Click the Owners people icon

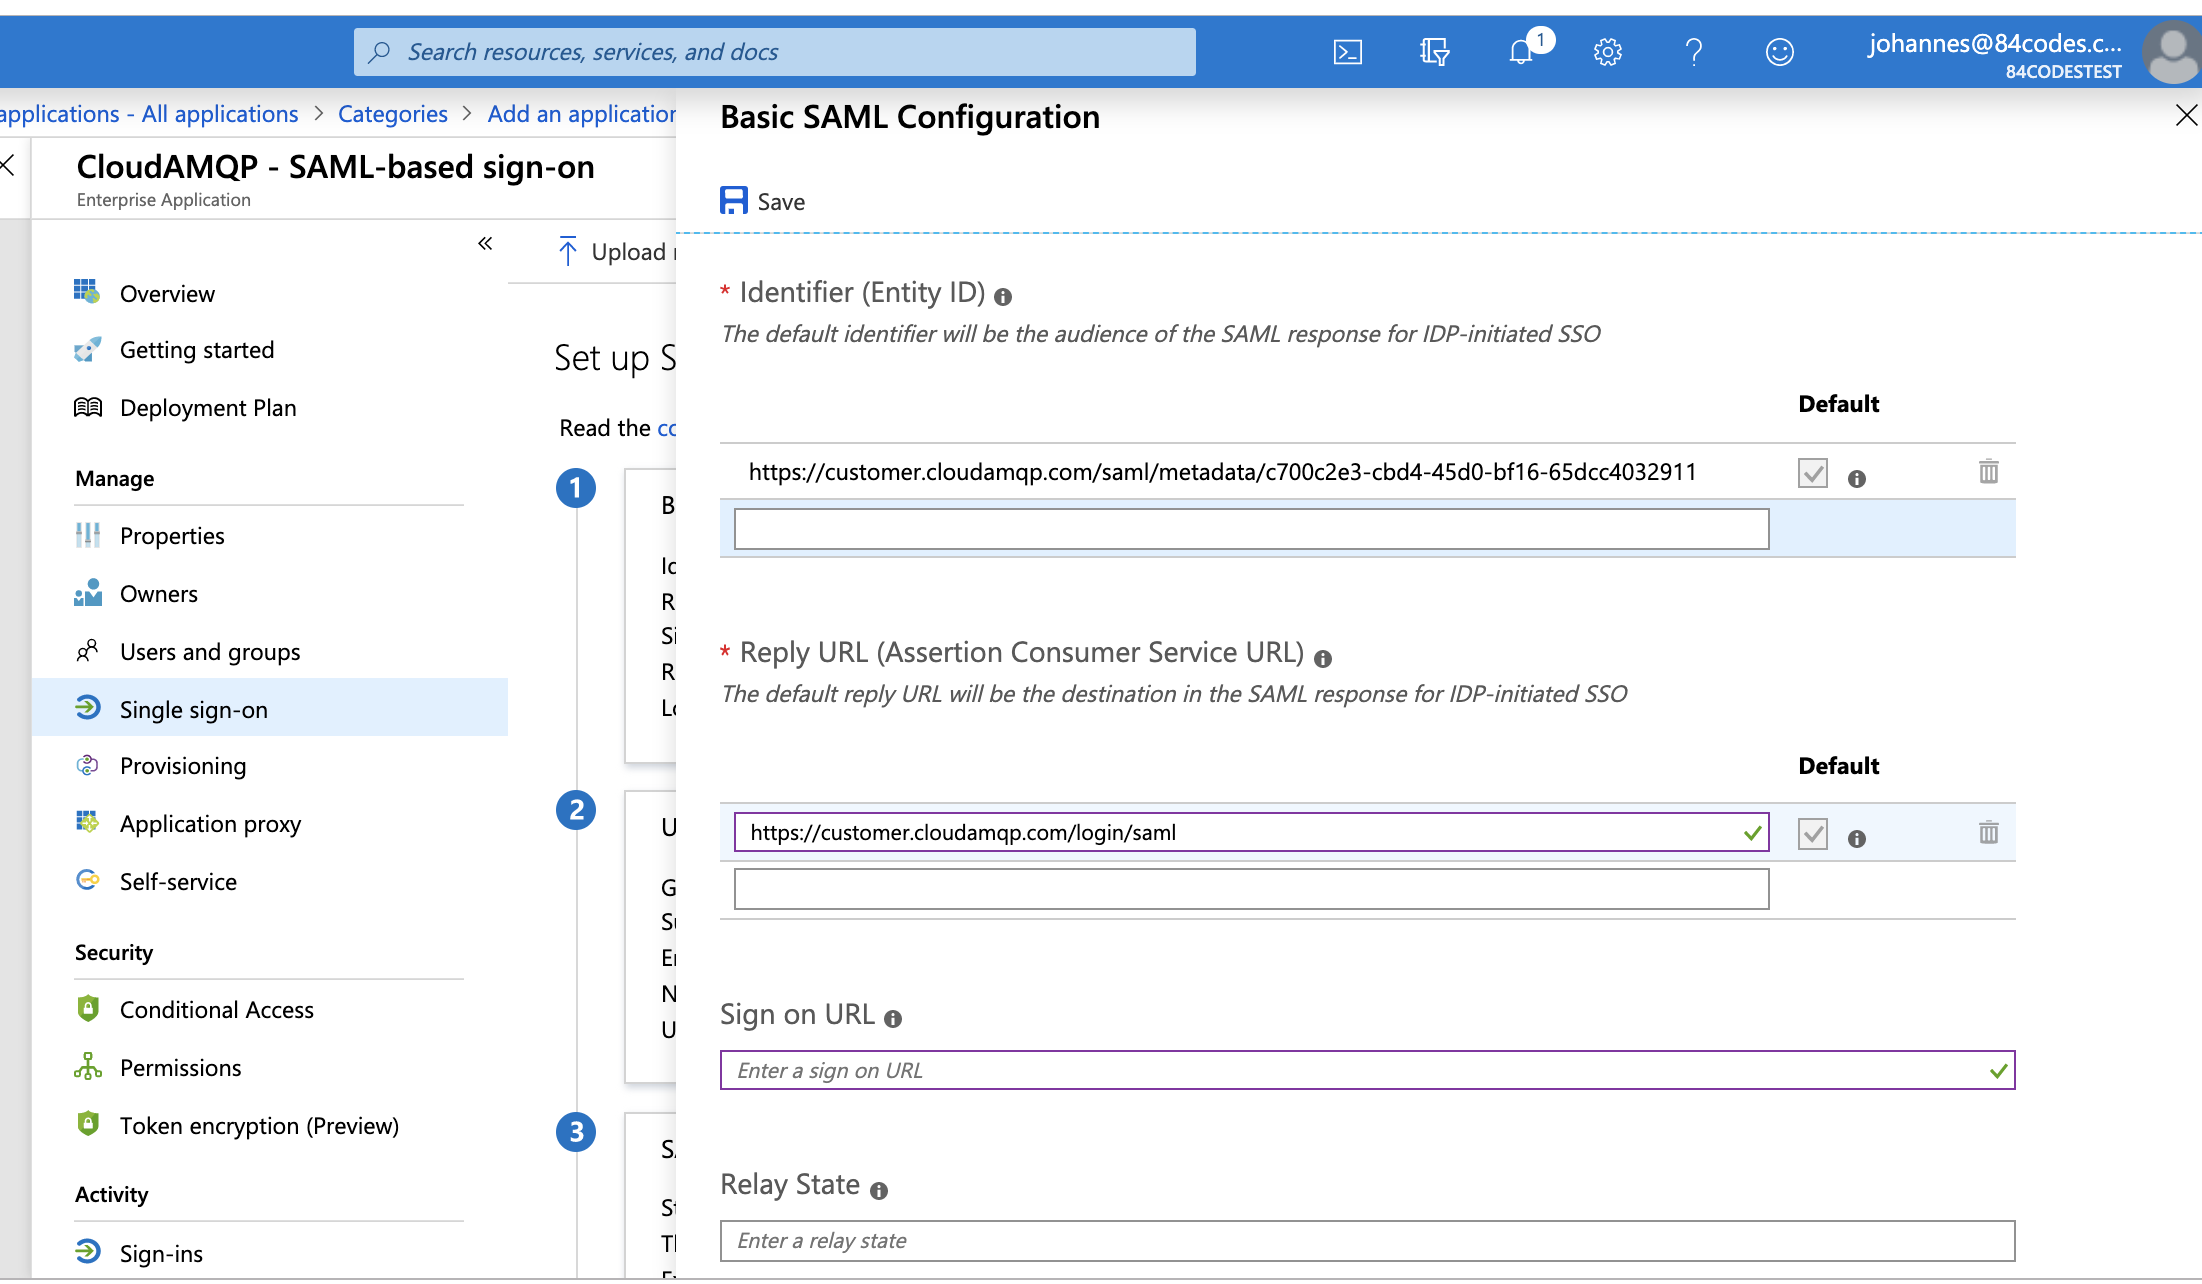point(87,592)
